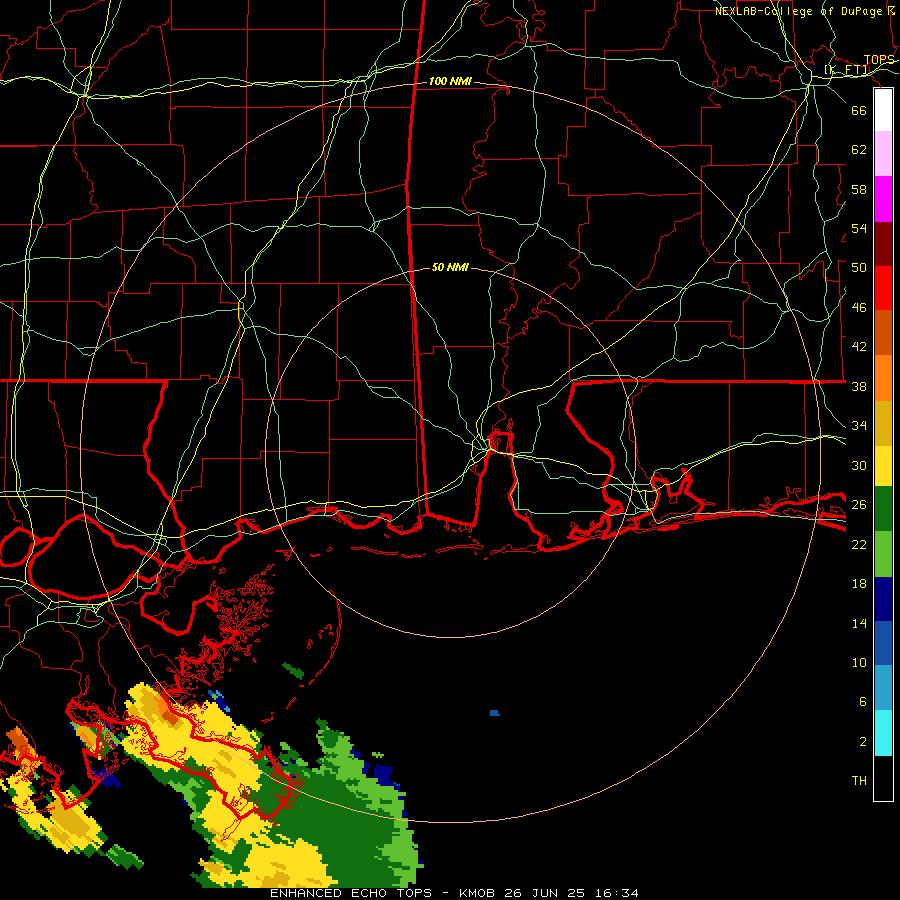The image size is (900, 900).
Task: Click the legend value "18"
Action: coord(859,584)
